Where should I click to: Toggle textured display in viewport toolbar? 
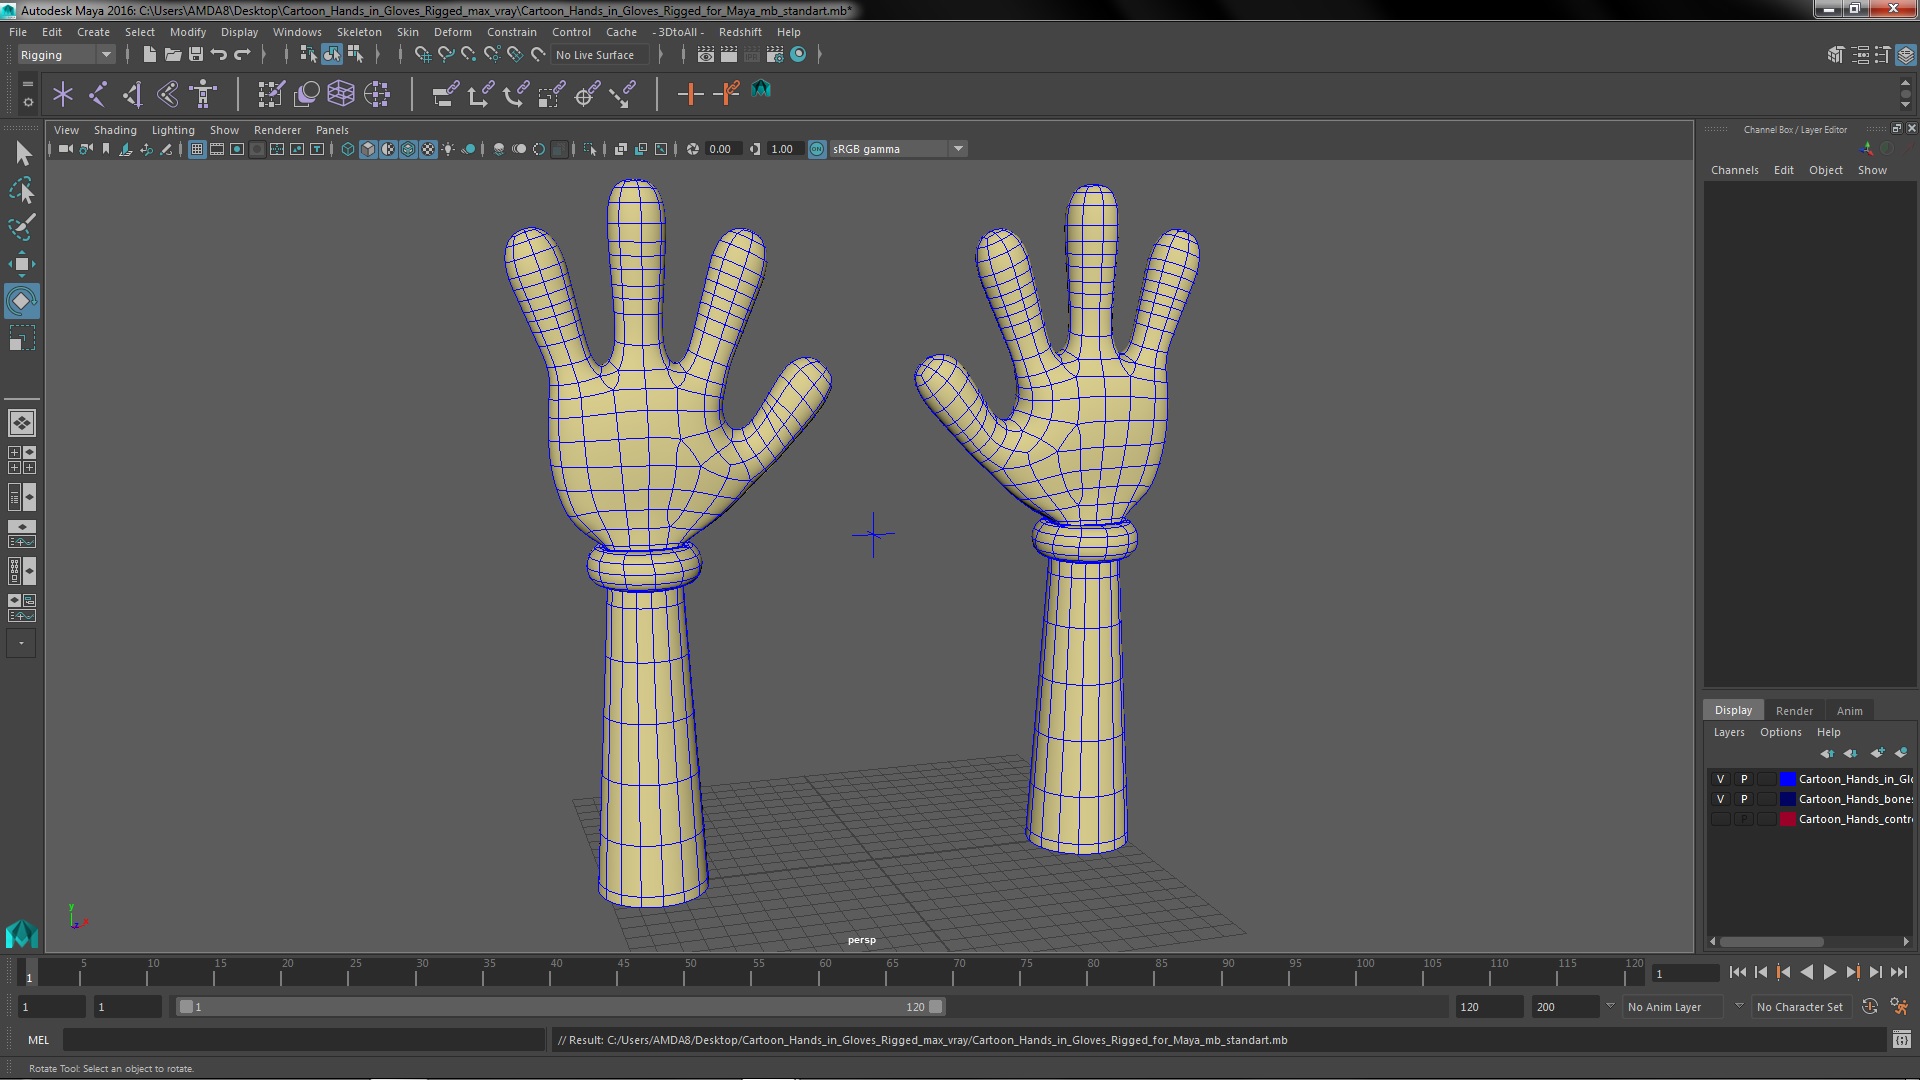coord(428,149)
